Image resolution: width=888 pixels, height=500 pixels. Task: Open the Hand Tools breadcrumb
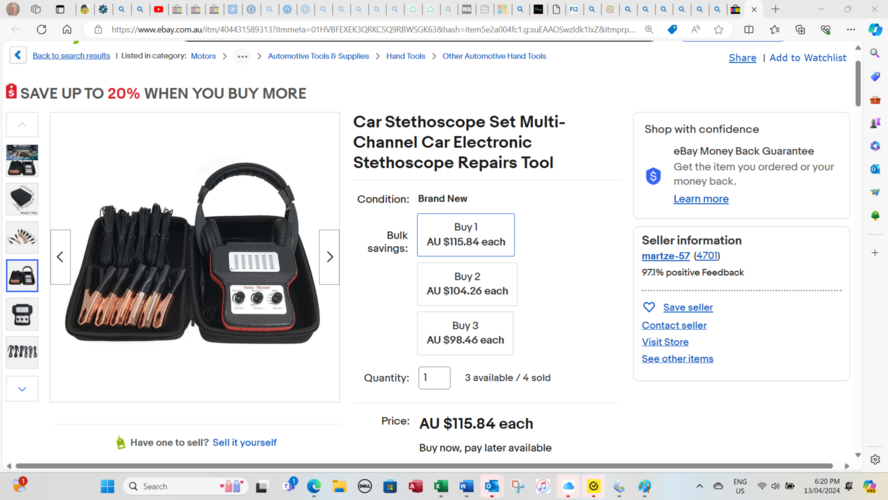(405, 56)
